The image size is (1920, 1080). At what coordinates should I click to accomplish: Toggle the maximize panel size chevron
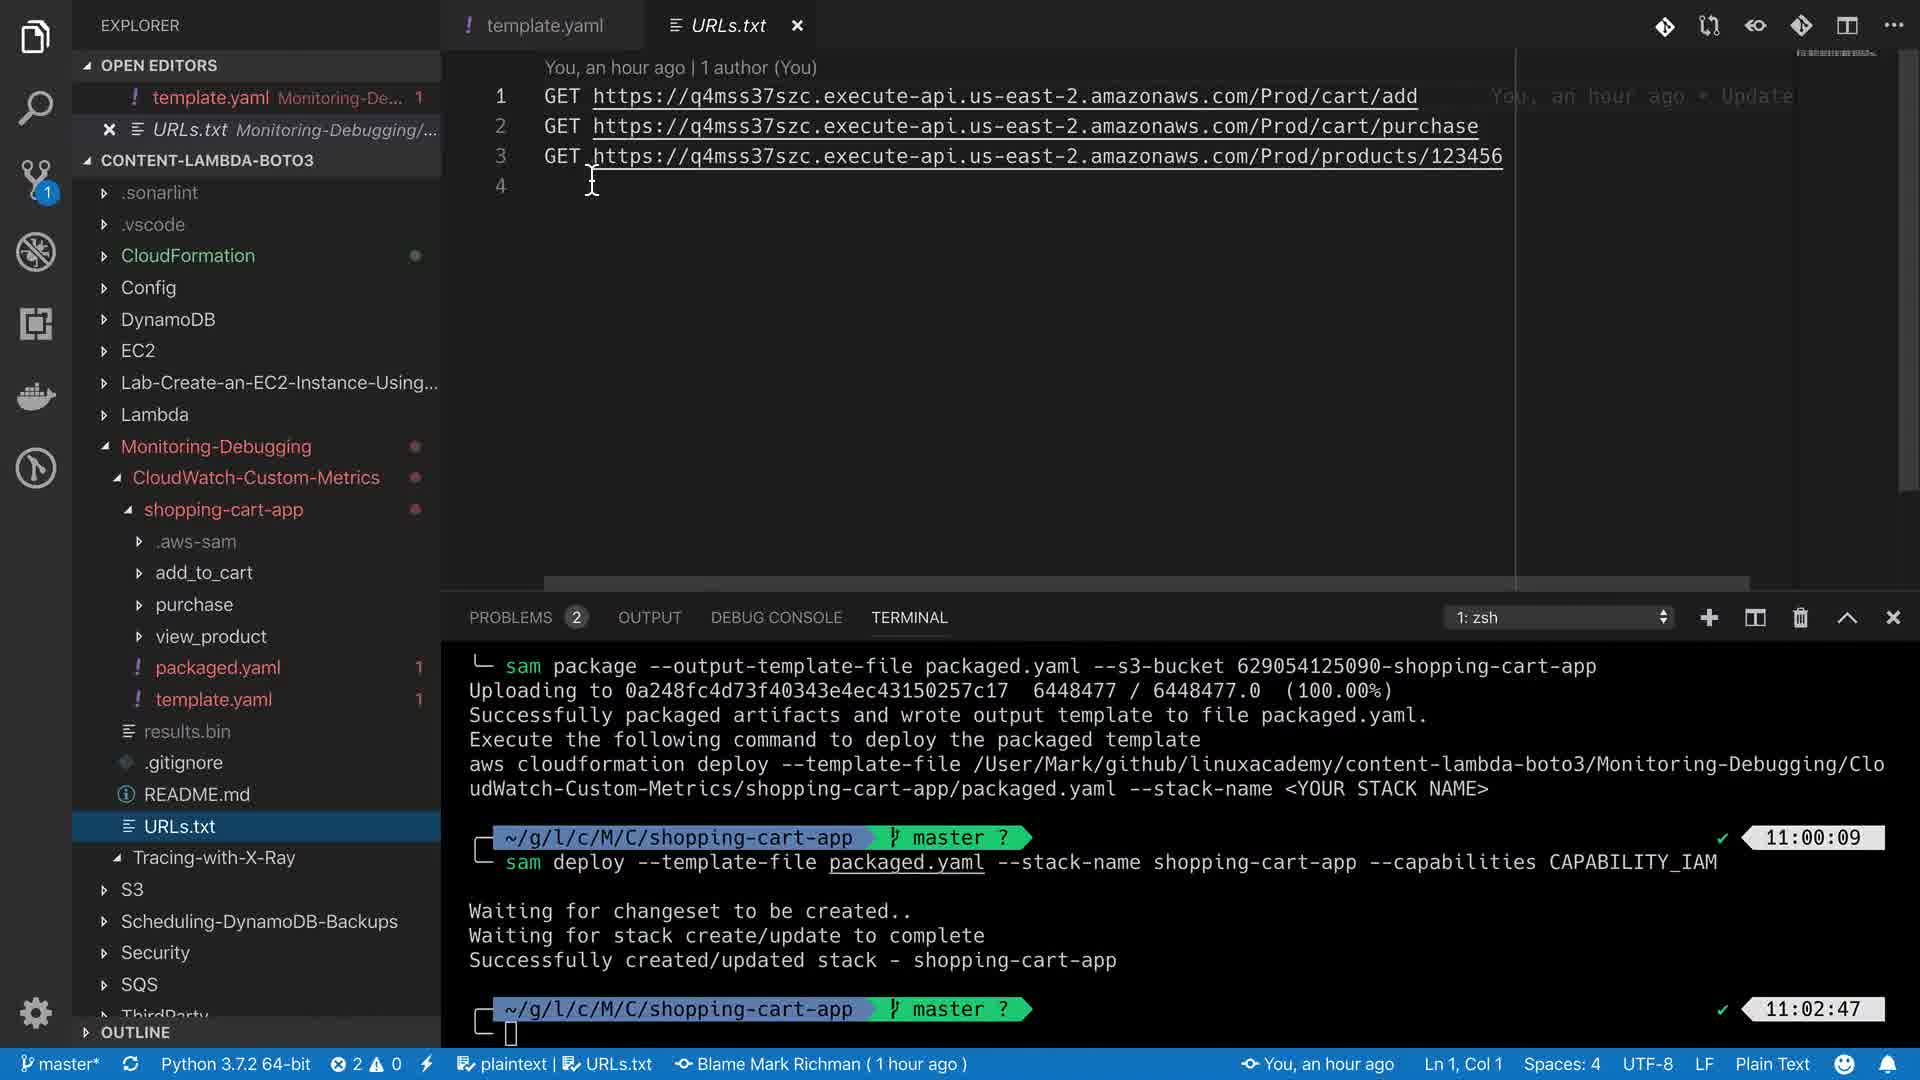[x=1847, y=618]
